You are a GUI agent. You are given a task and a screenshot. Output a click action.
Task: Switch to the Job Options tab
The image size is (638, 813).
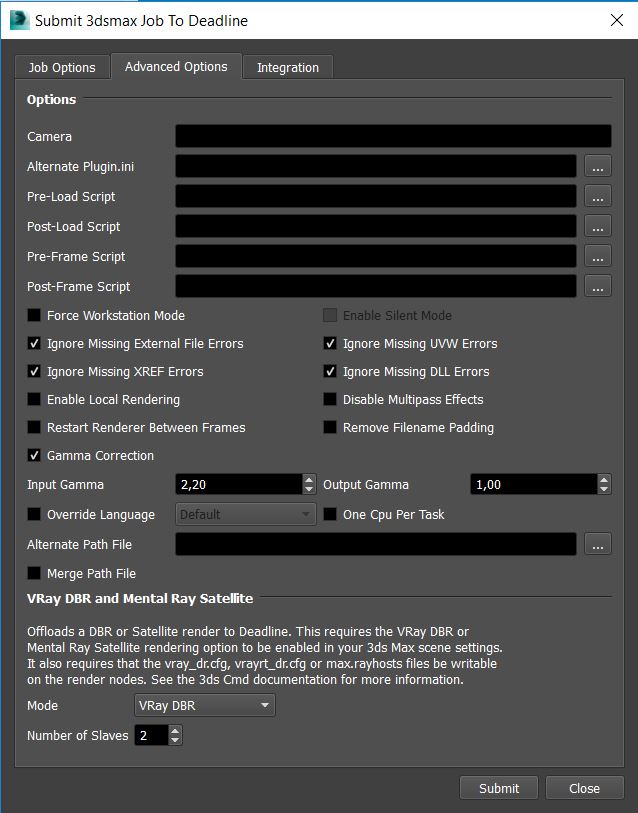[62, 68]
